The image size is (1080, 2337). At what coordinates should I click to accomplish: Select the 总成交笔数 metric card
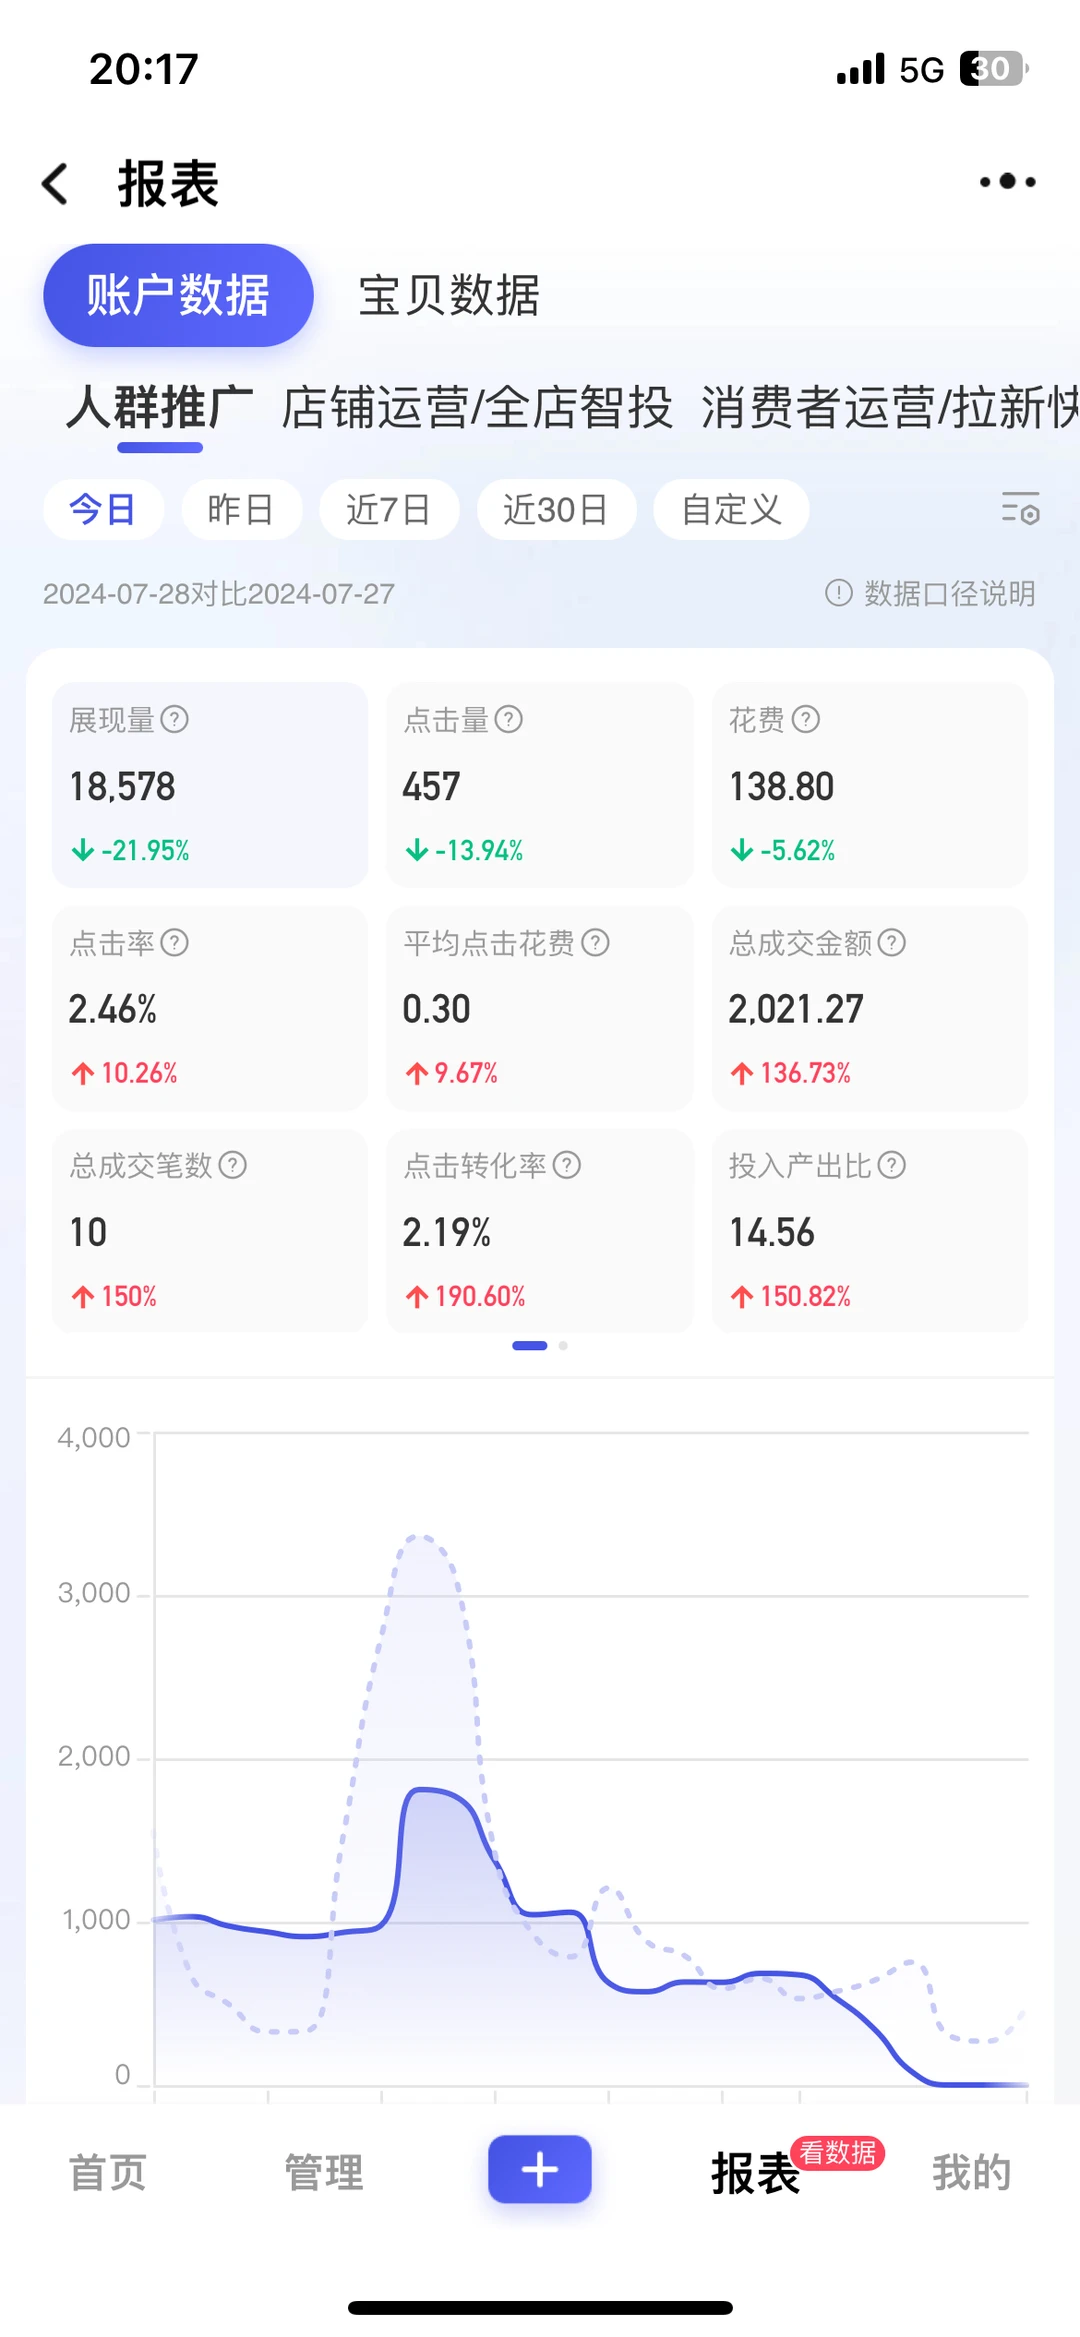(210, 1231)
